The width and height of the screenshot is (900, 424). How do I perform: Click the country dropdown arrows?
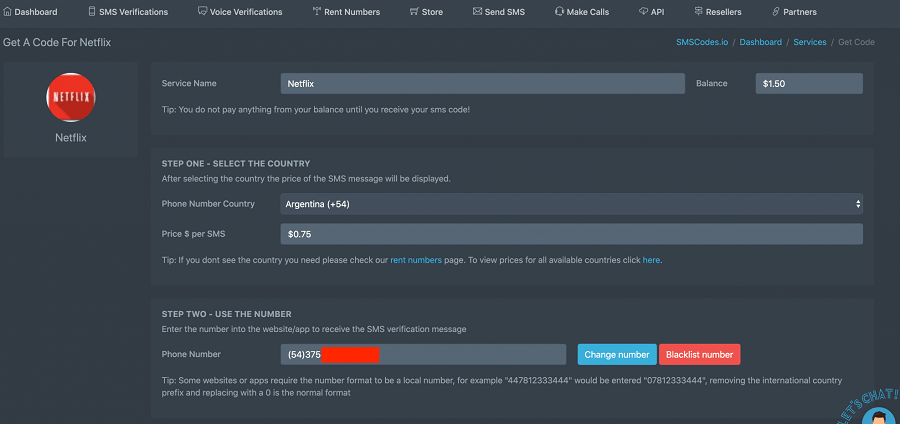pyautogui.click(x=858, y=204)
